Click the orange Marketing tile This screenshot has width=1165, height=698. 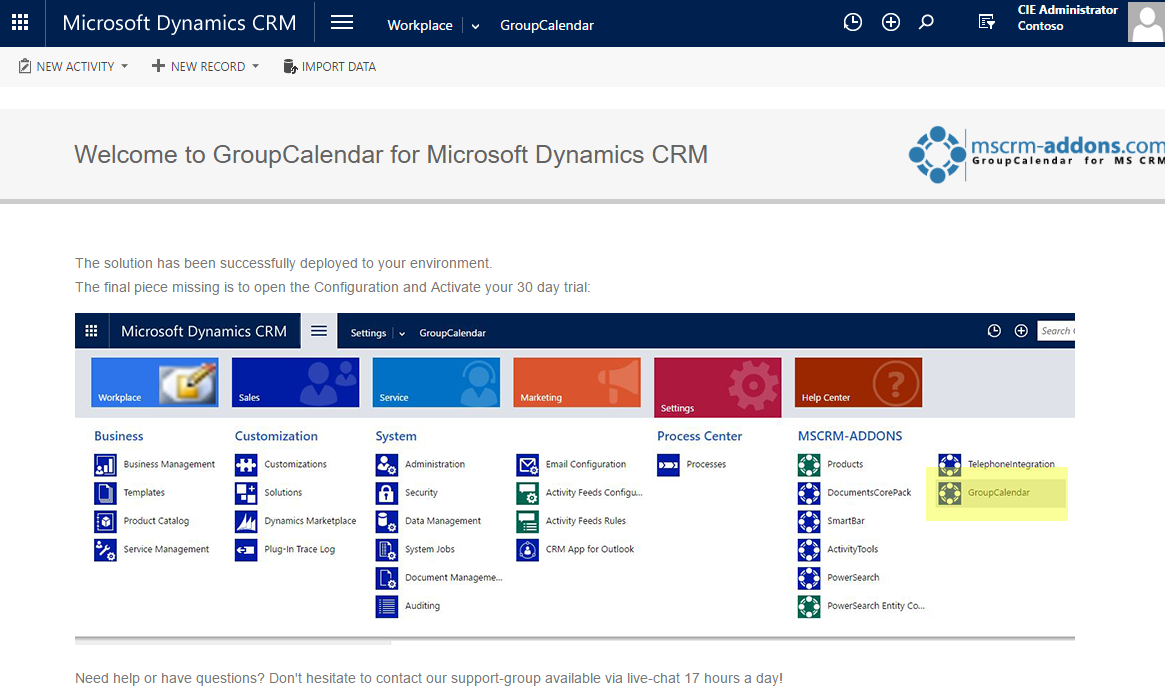(x=577, y=383)
